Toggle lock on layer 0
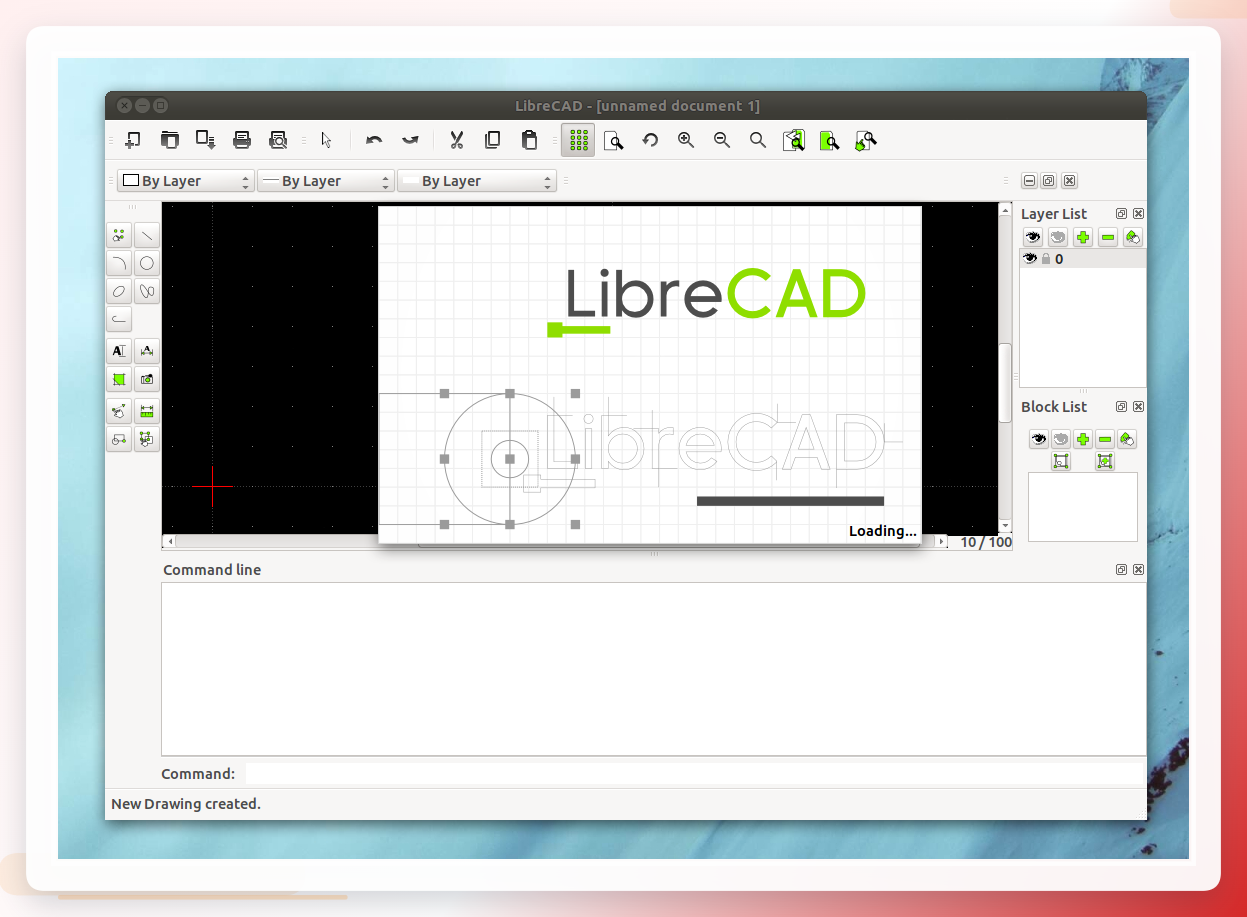The height and width of the screenshot is (917, 1247). tap(1046, 258)
